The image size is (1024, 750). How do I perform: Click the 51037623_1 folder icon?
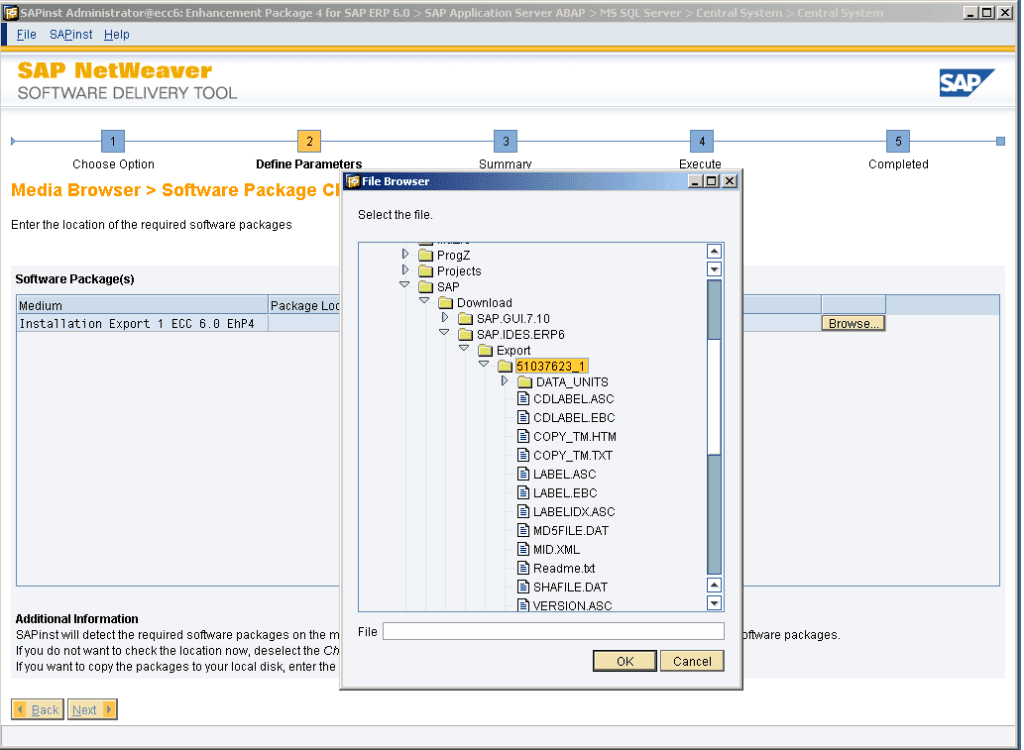[505, 366]
